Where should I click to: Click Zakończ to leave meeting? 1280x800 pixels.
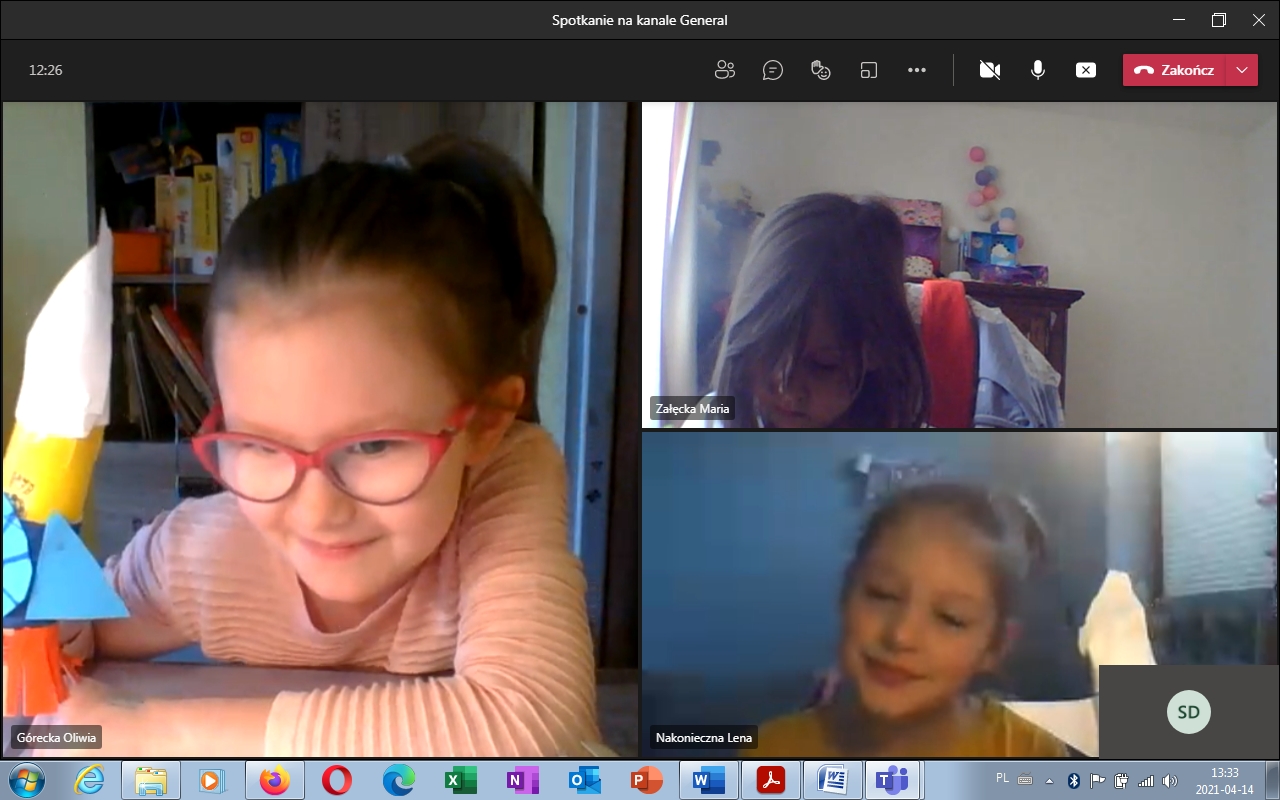(x=1174, y=70)
